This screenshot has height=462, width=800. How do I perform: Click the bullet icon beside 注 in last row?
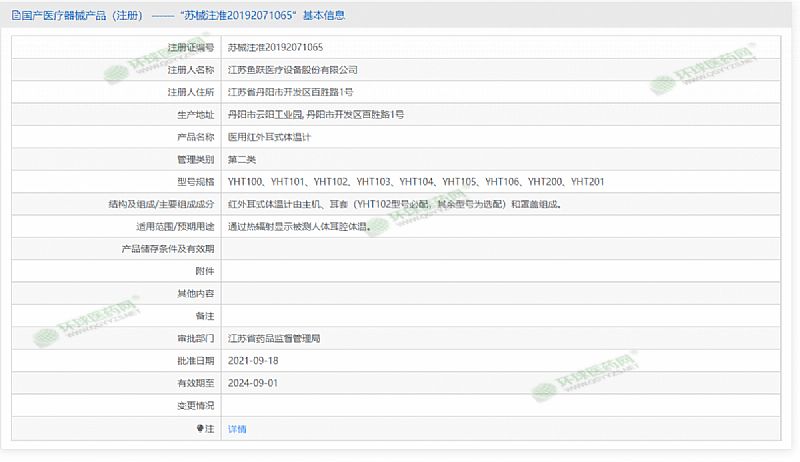[199, 429]
